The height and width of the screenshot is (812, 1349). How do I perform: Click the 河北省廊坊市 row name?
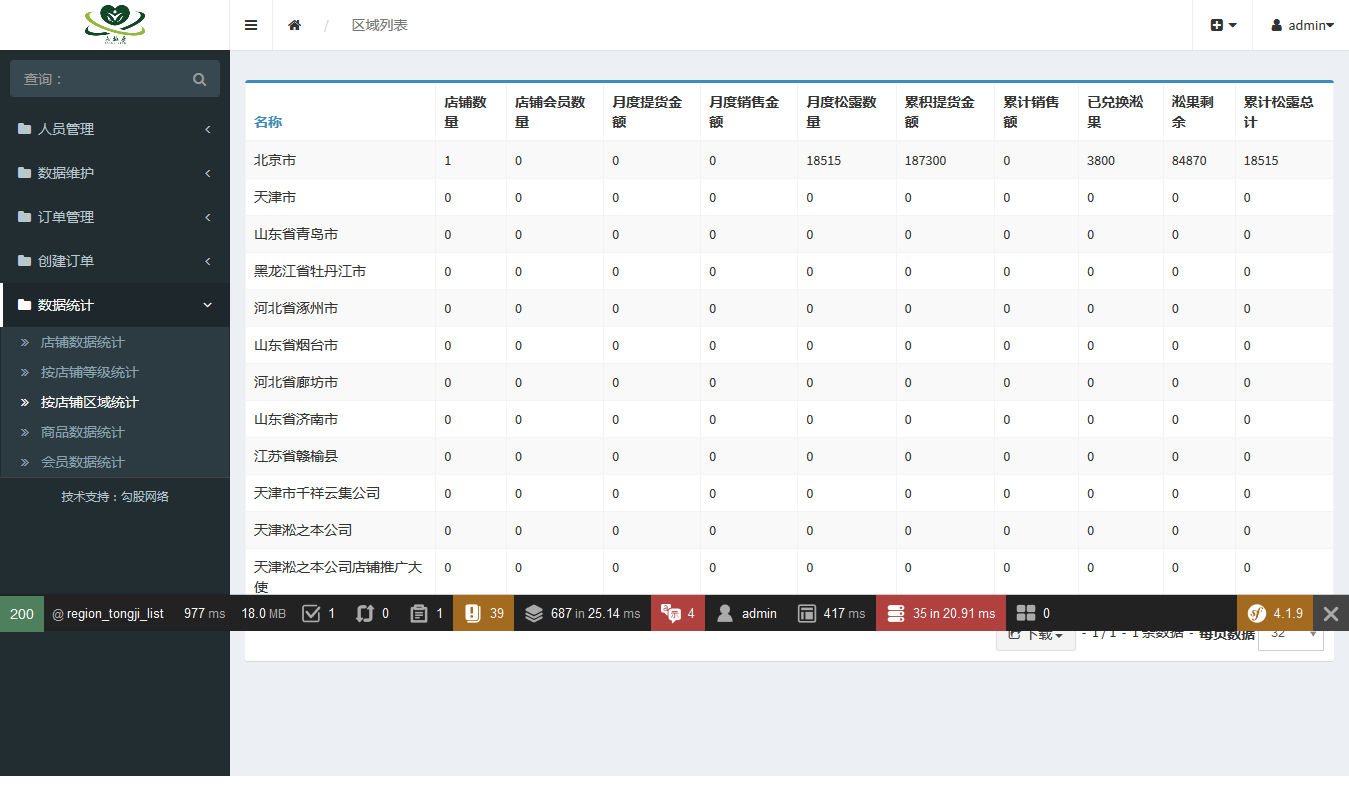296,382
